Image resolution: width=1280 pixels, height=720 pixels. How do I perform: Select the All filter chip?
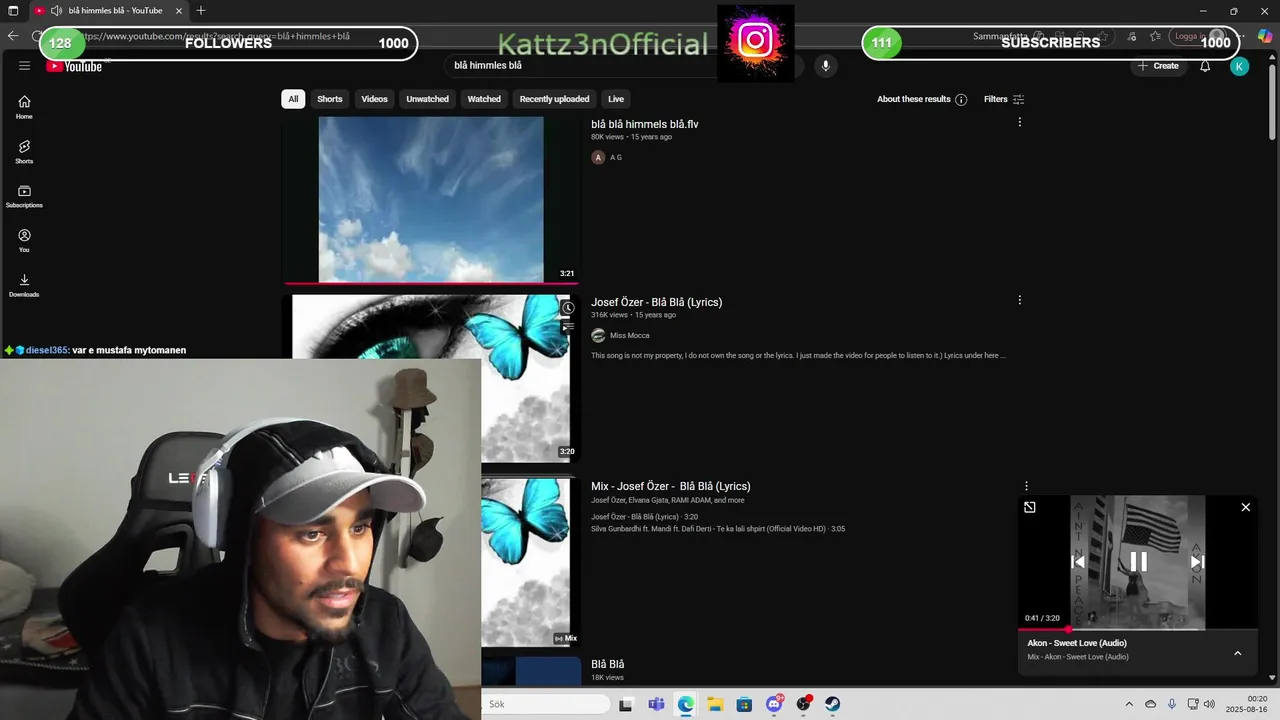click(293, 99)
